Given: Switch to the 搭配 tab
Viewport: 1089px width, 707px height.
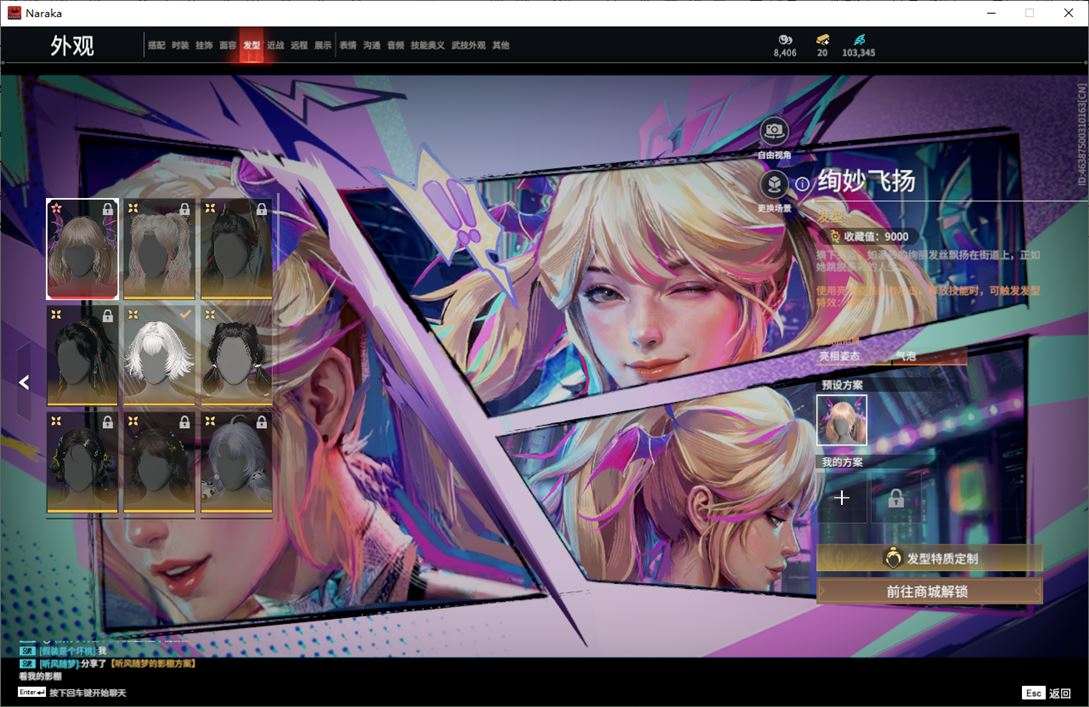Looking at the screenshot, I should click(x=156, y=45).
